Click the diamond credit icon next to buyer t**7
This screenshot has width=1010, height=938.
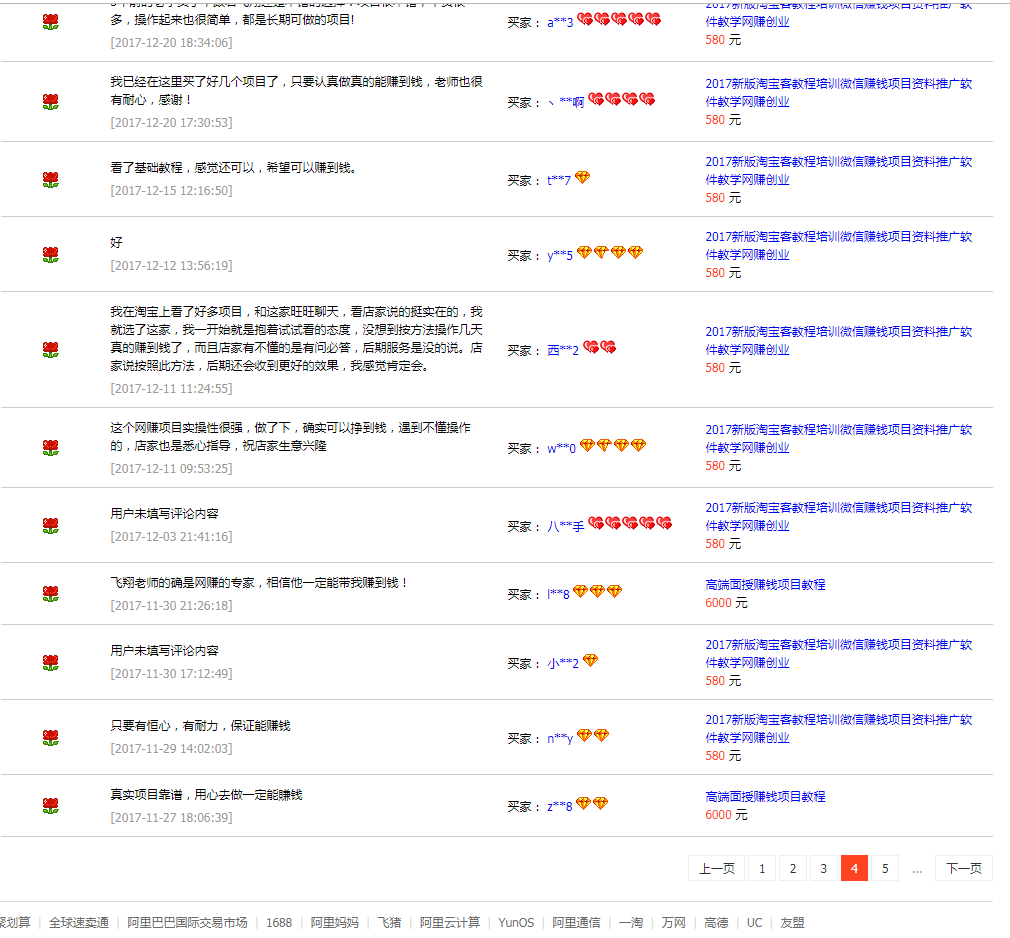[582, 178]
